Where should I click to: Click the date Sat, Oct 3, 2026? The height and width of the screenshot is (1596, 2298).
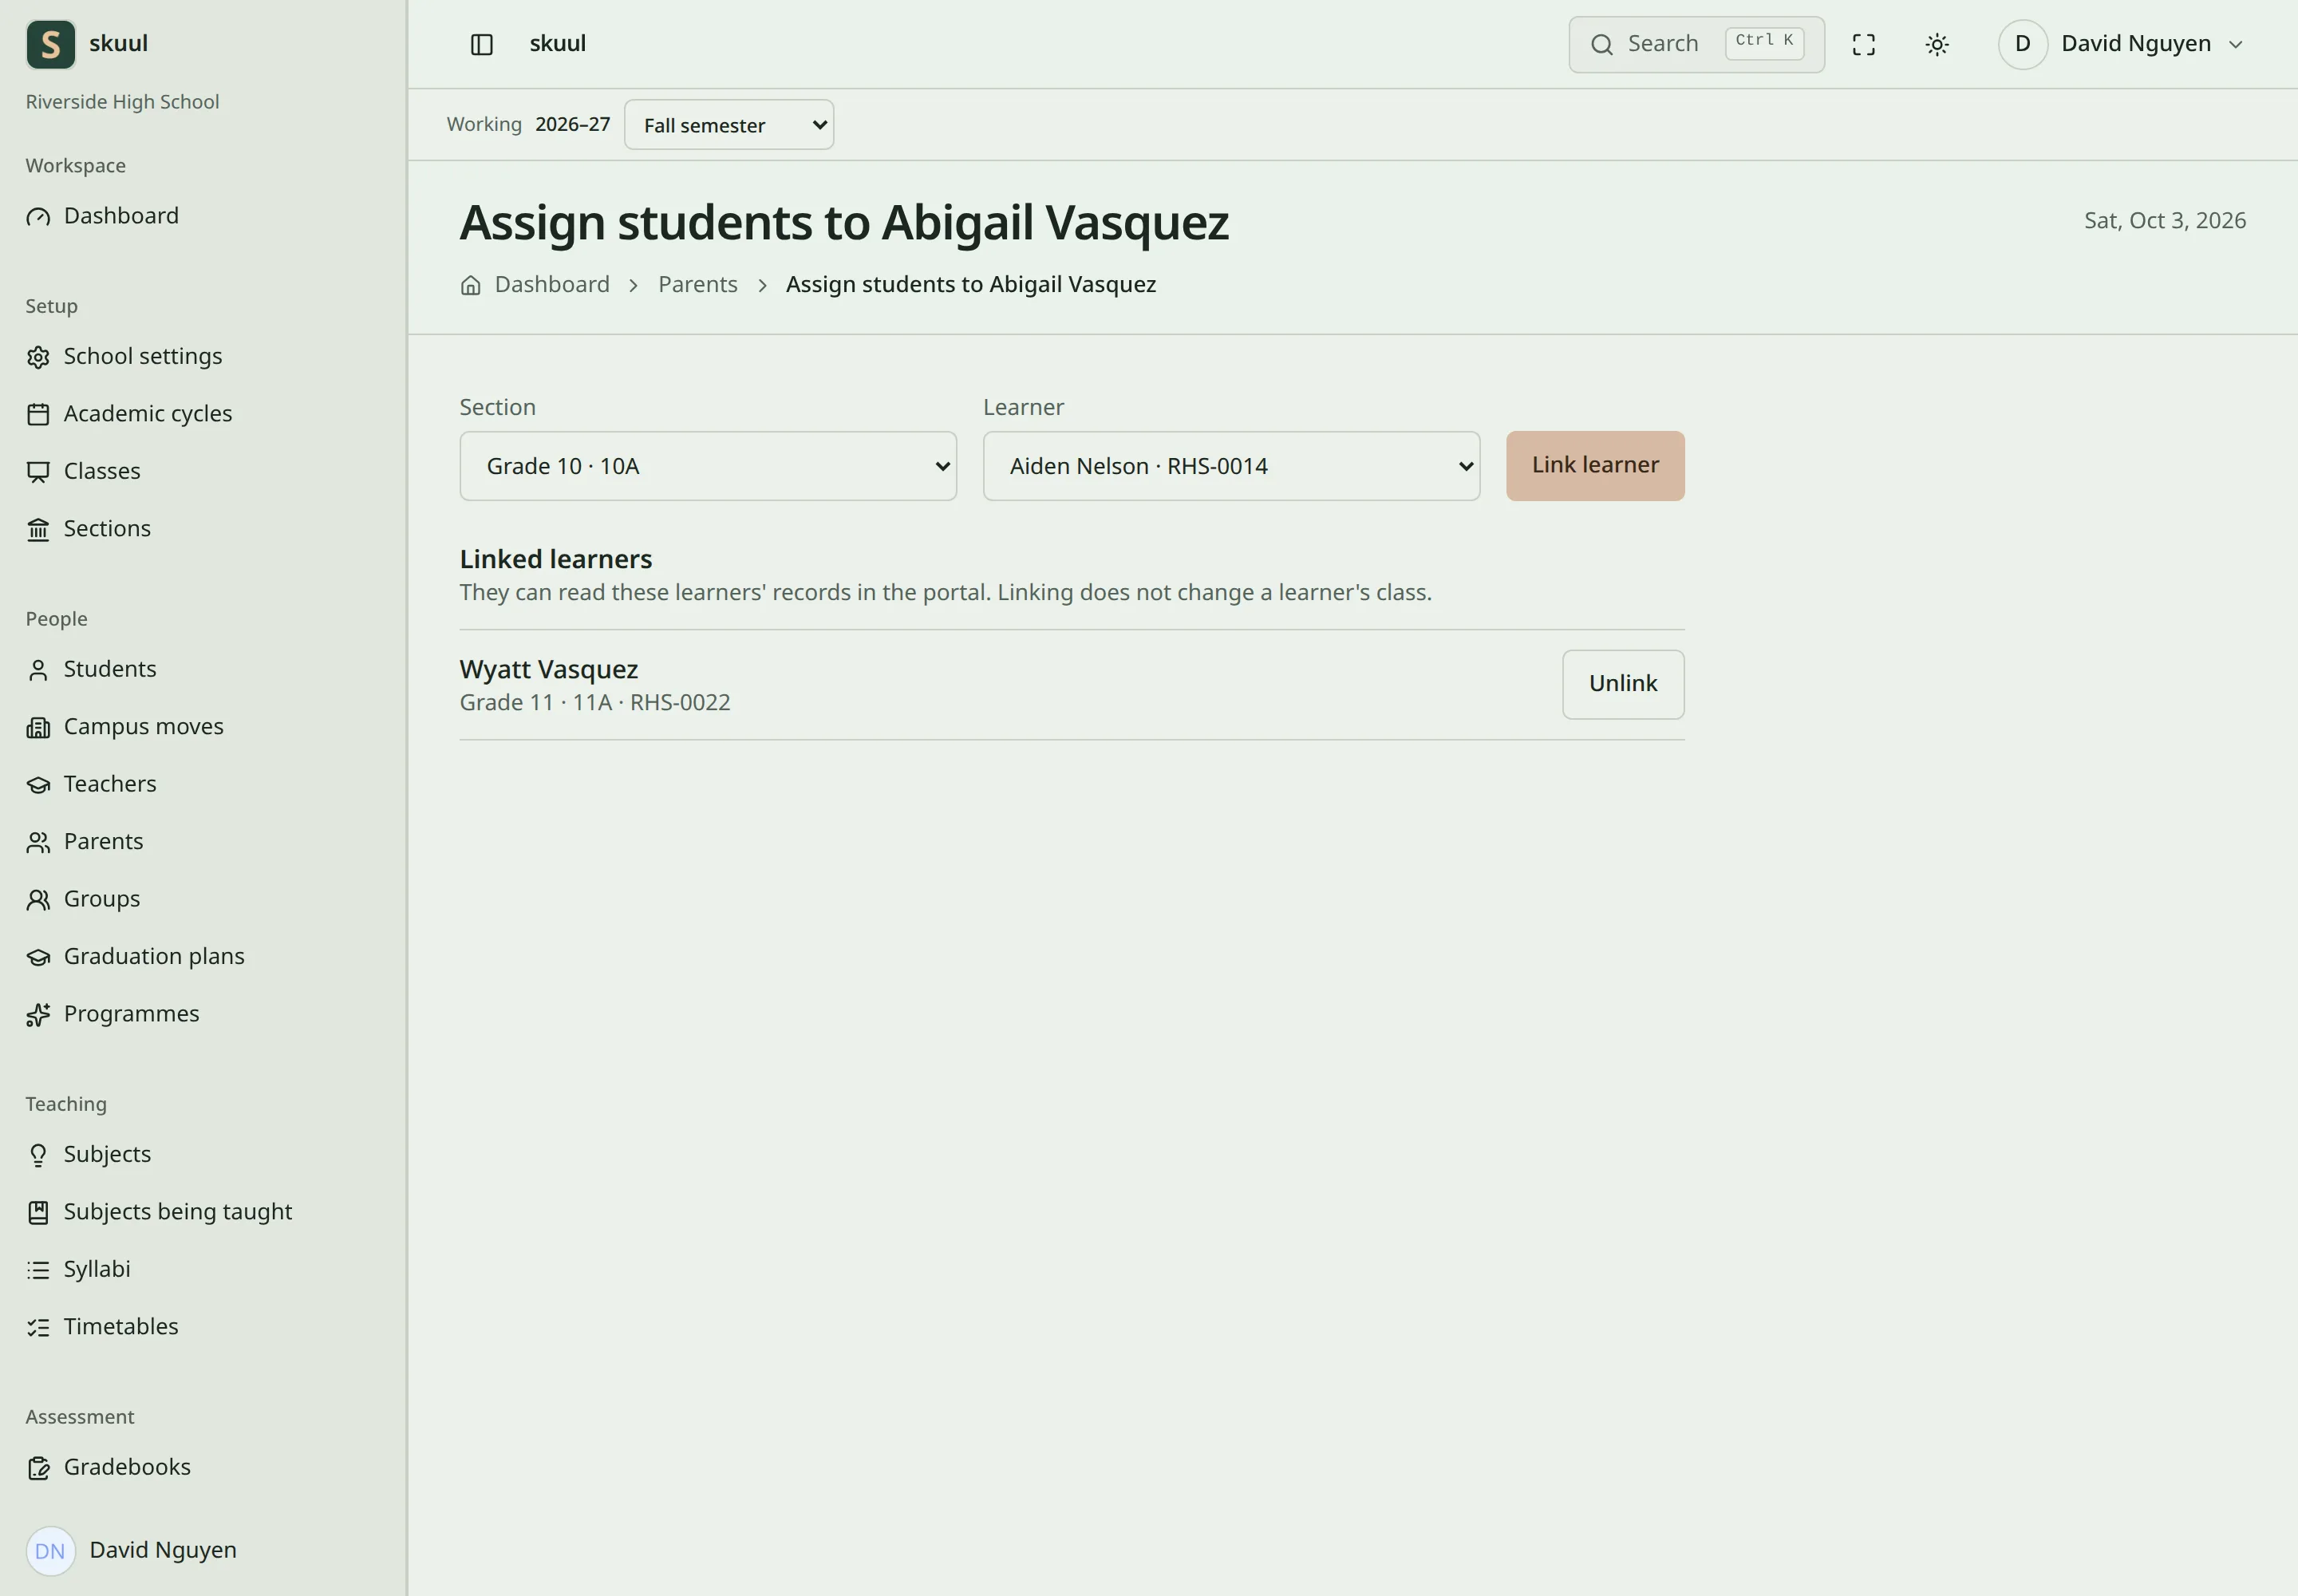[x=2165, y=221]
